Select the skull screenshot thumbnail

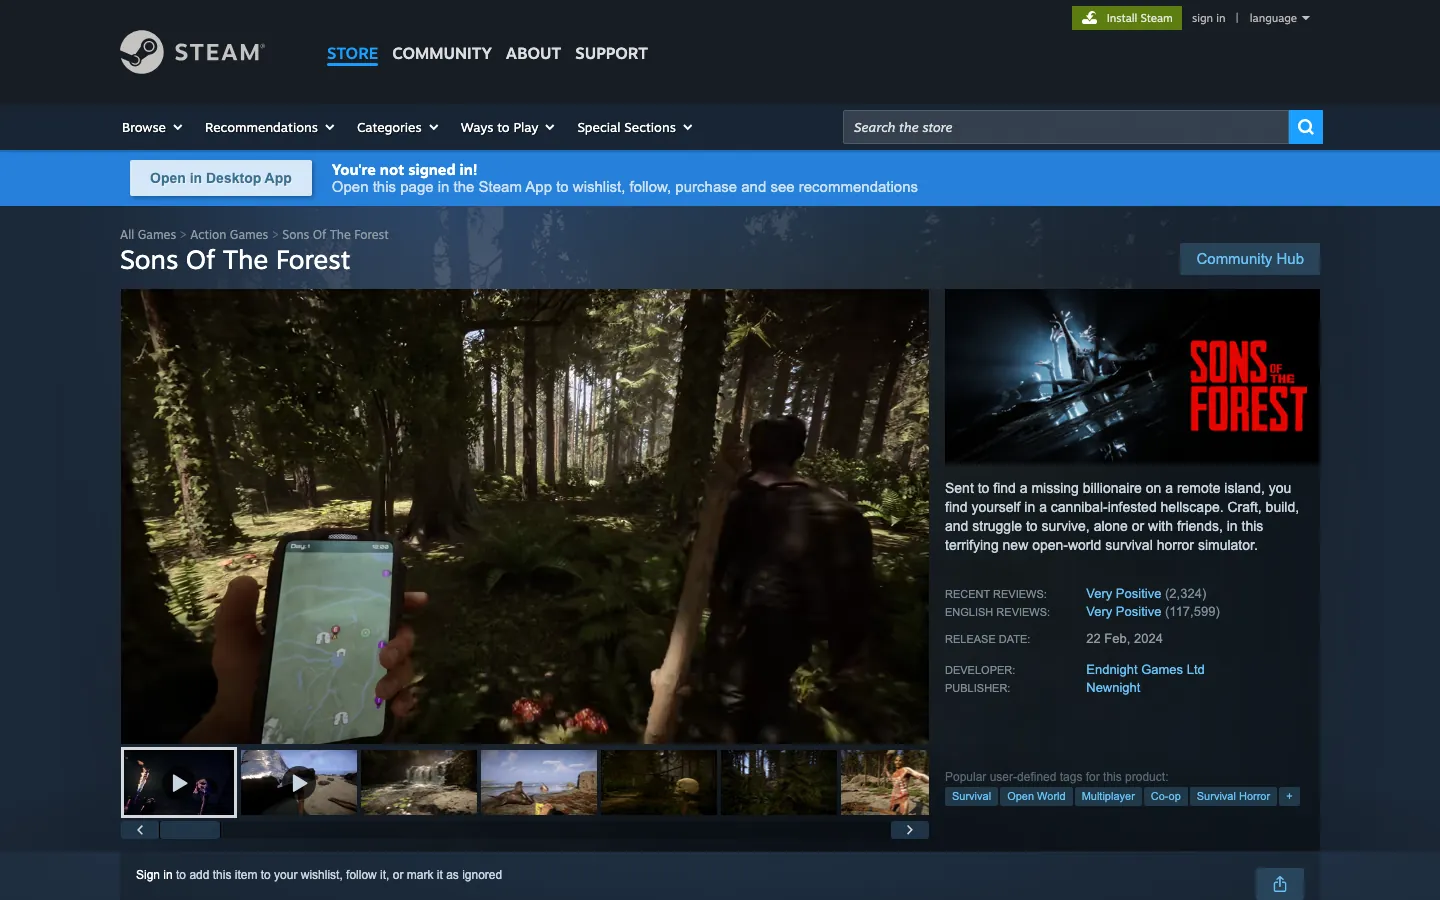(x=659, y=783)
